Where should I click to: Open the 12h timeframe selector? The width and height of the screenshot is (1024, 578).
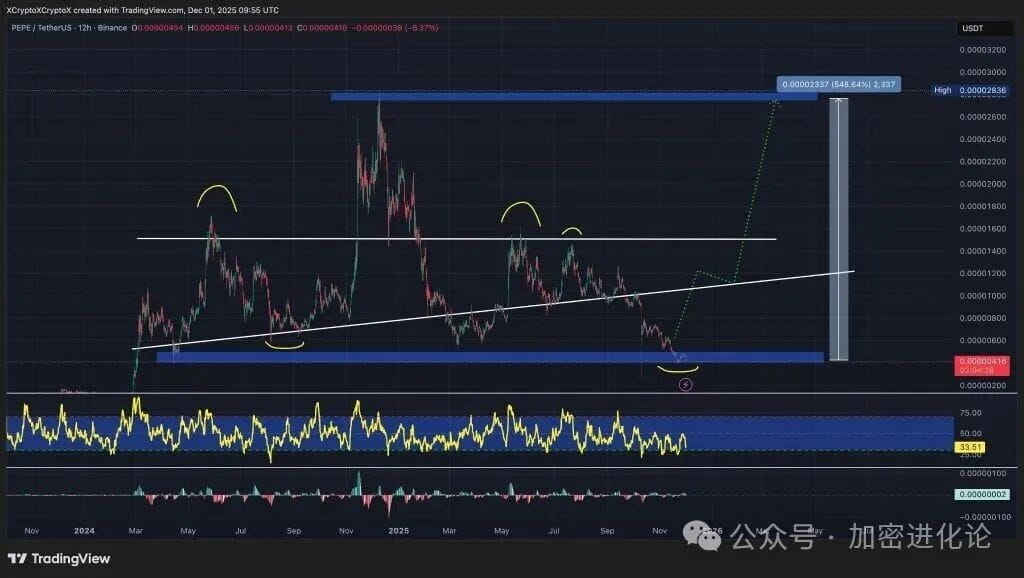coord(83,27)
